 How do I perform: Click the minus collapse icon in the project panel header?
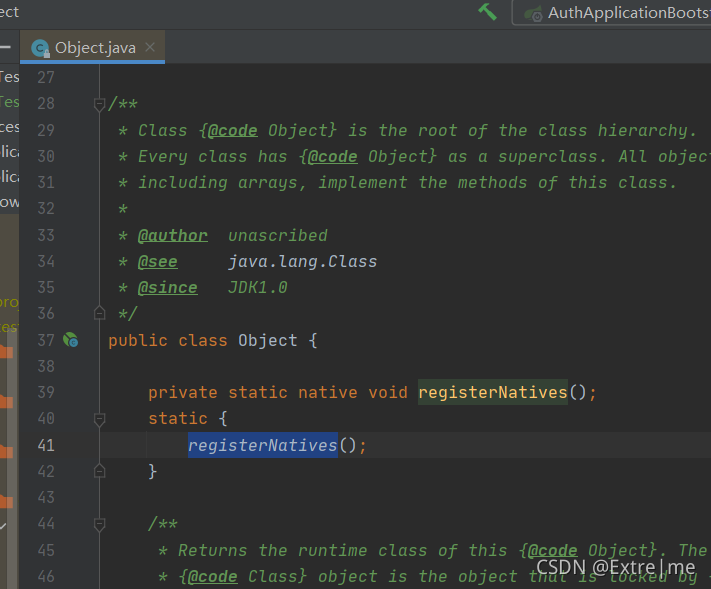tap(5, 47)
